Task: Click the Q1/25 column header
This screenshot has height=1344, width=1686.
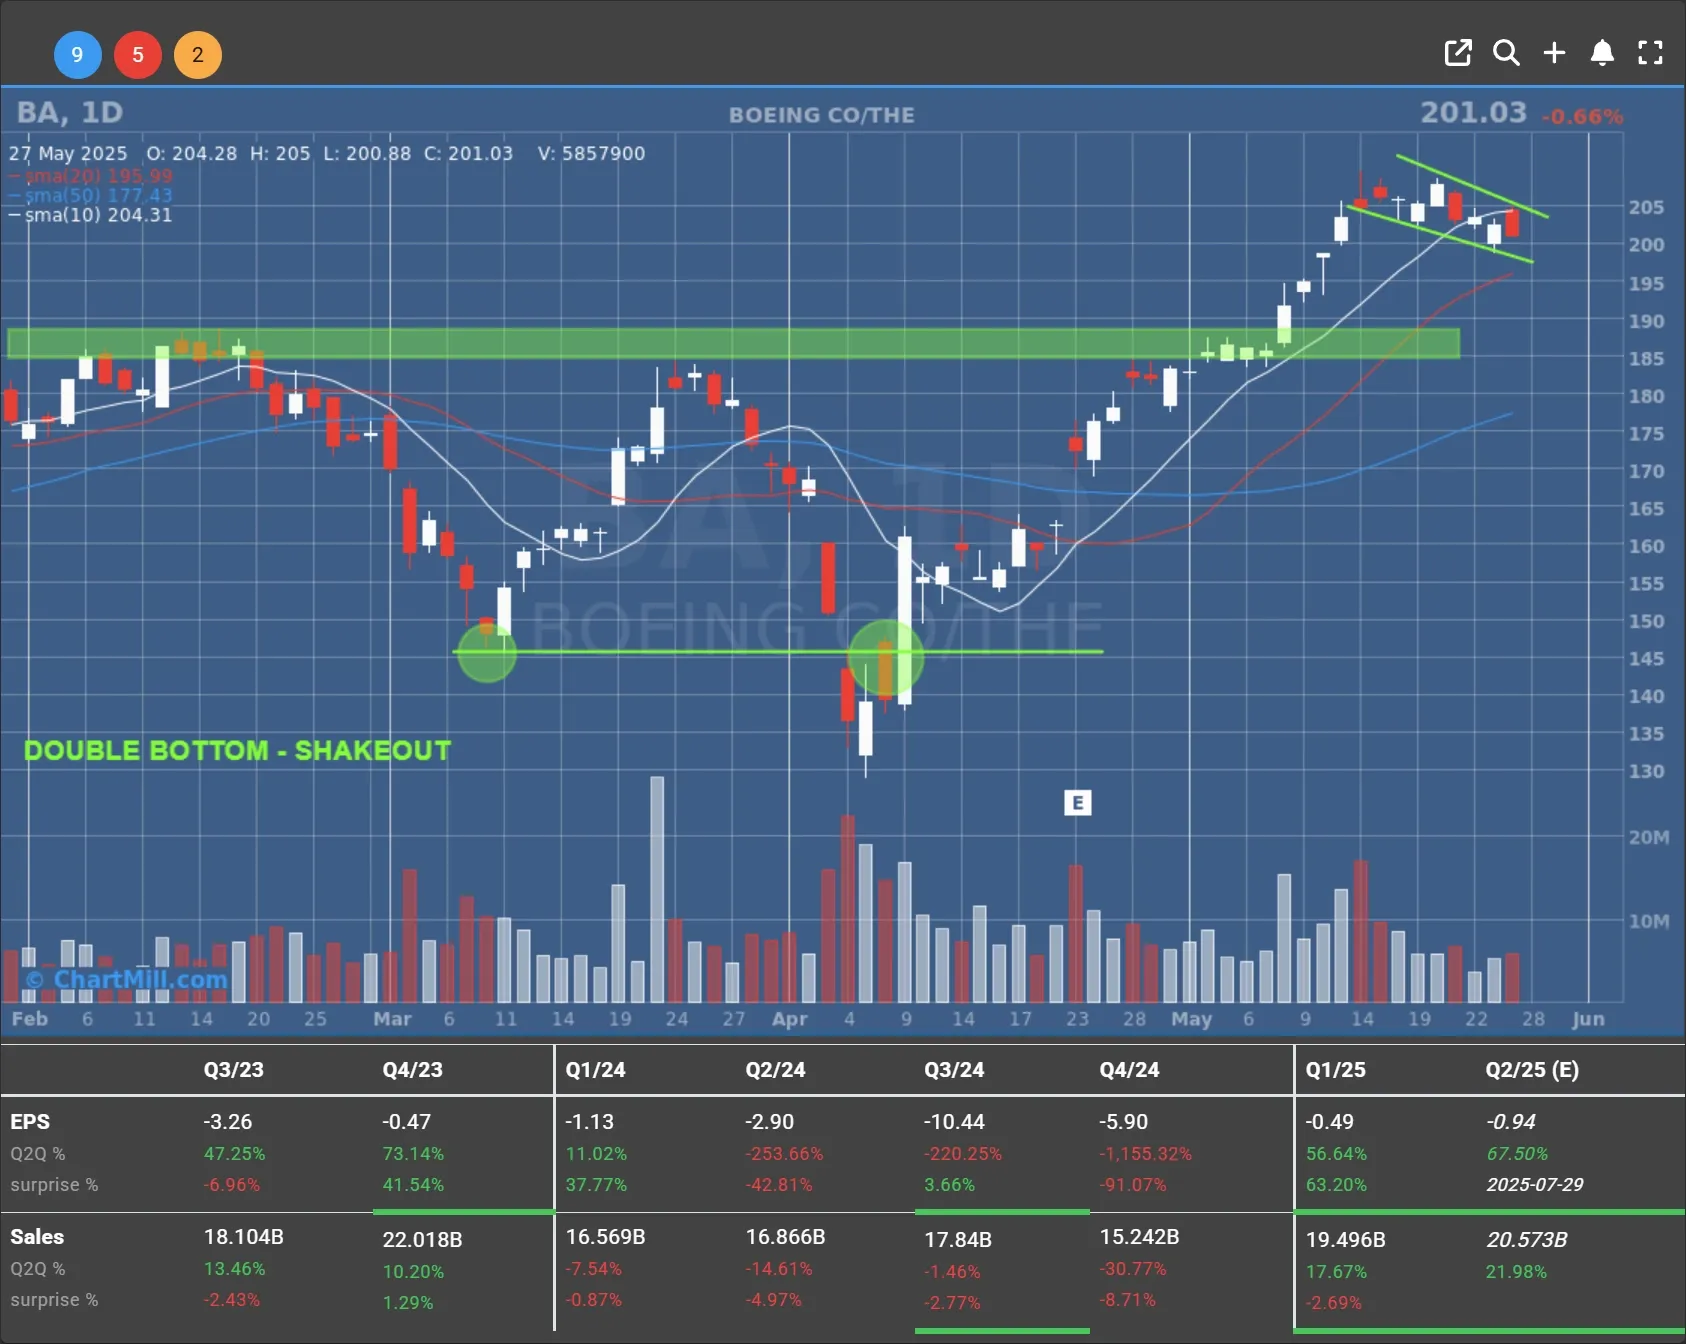Action: 1336,1070
